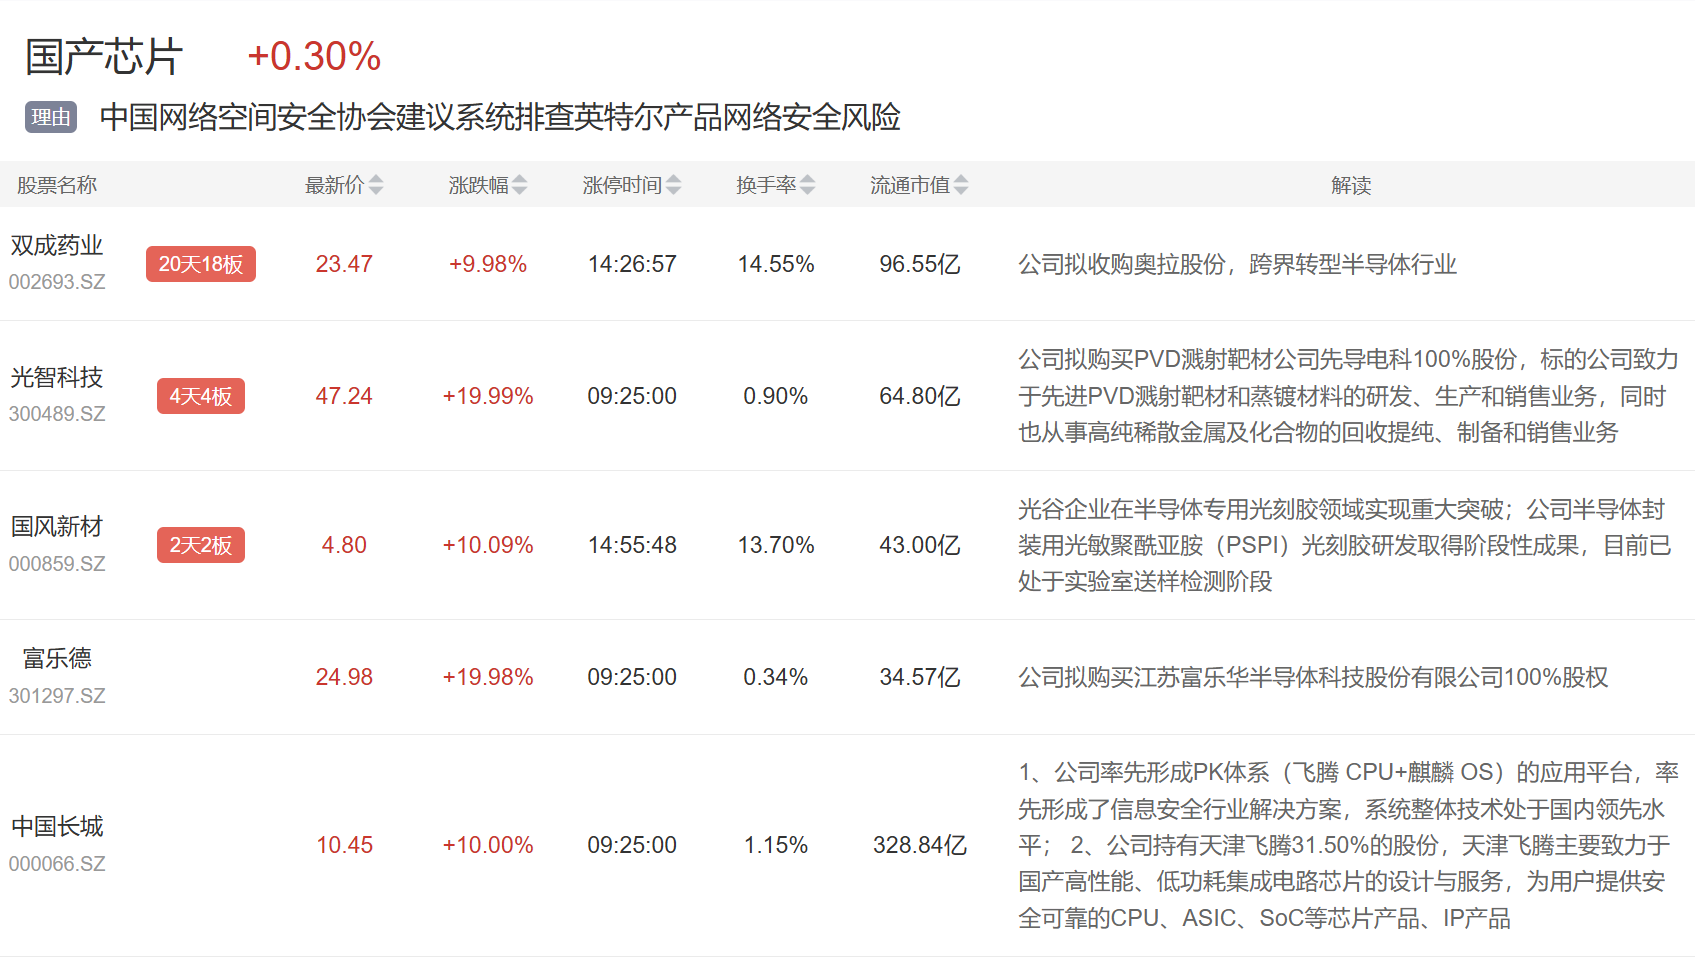Sort by 最新价 column arrow icon

pyautogui.click(x=376, y=185)
